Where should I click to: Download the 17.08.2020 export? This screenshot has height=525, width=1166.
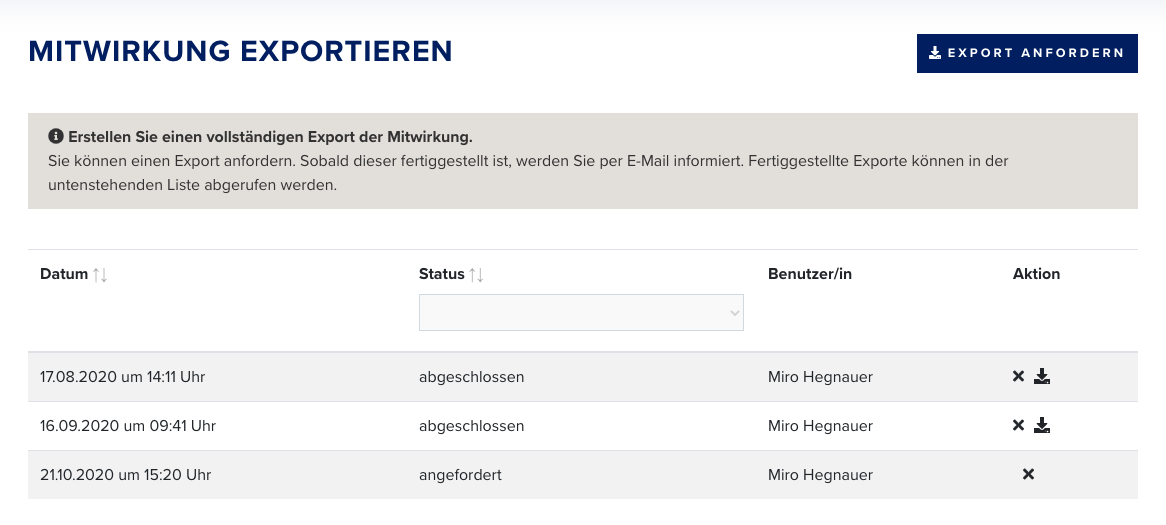(x=1042, y=376)
